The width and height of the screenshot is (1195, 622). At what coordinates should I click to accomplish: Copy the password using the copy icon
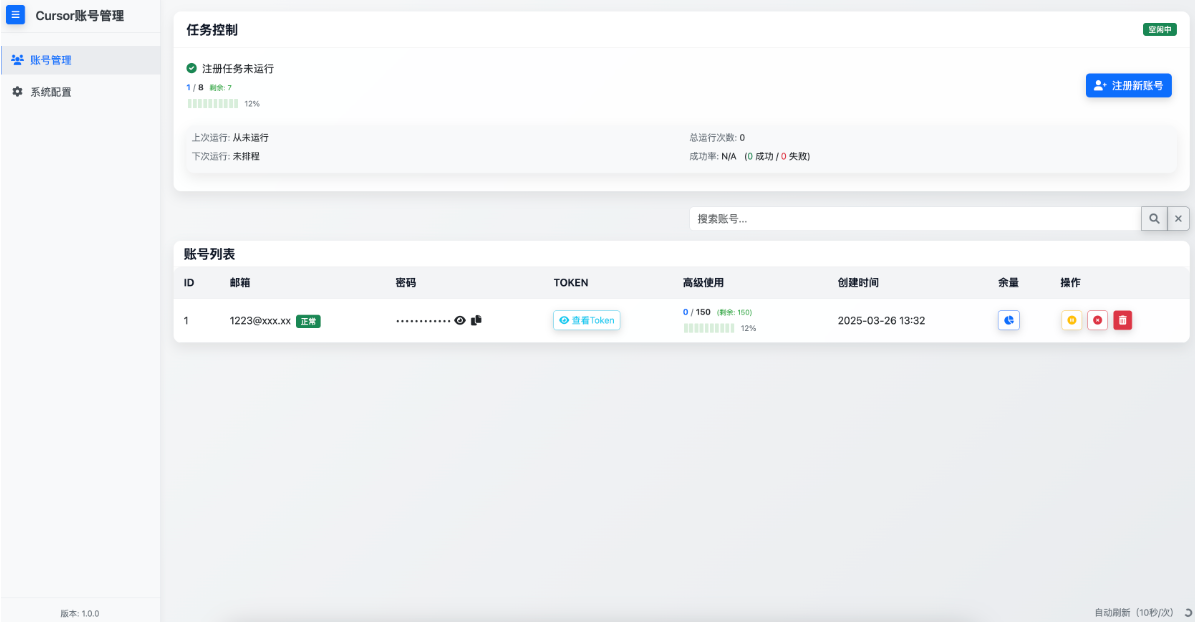click(476, 320)
